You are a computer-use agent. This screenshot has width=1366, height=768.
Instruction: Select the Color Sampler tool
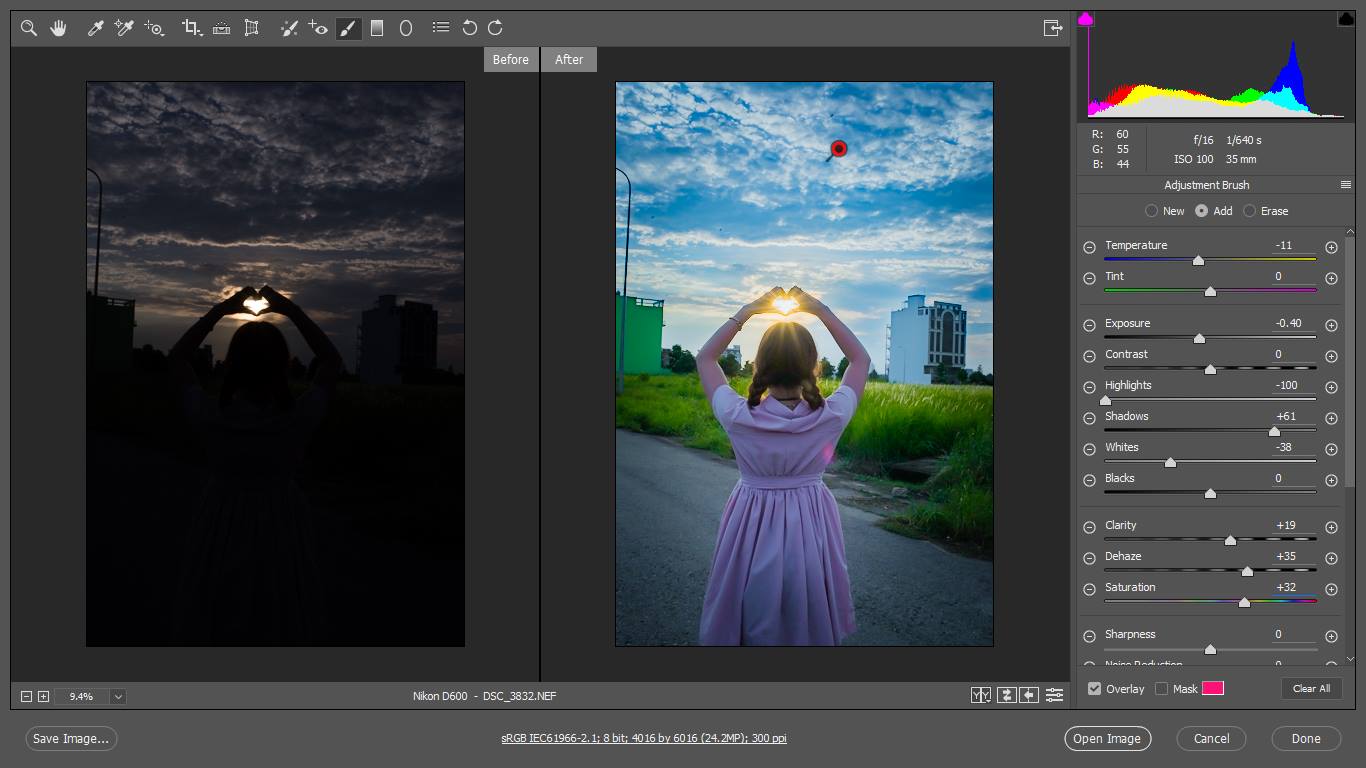click(x=124, y=28)
